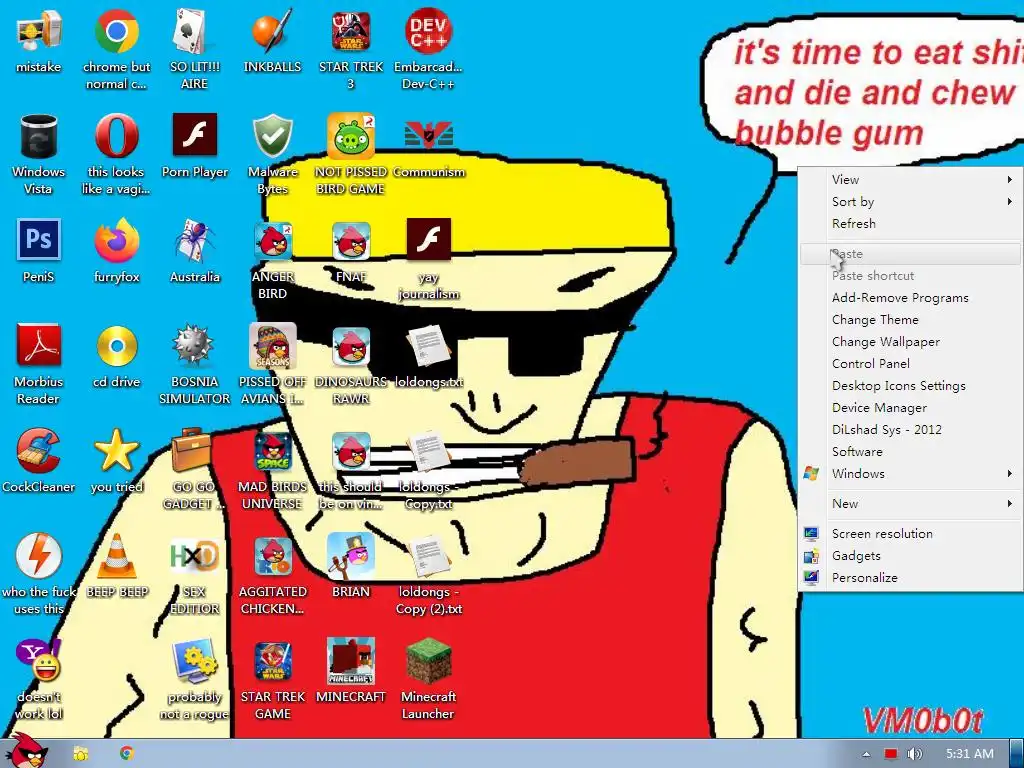The width and height of the screenshot is (1024, 768).
Task: Choose Add-Remove Programs menu entry
Action: tap(910, 298)
